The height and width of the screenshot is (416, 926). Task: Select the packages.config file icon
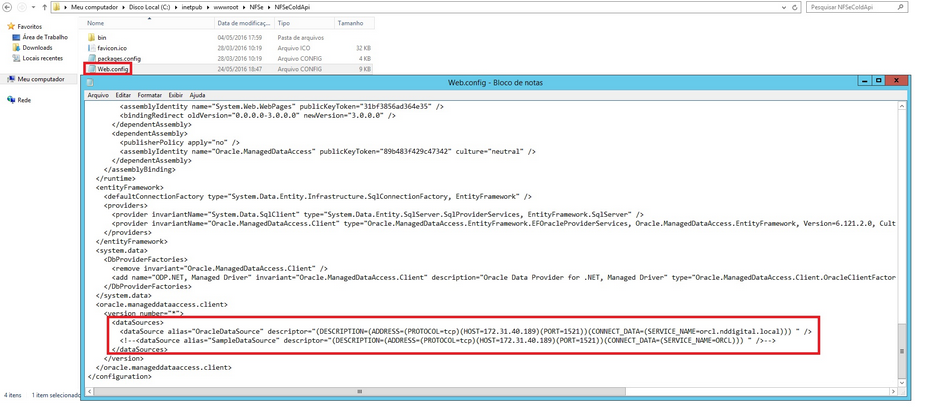click(x=90, y=58)
